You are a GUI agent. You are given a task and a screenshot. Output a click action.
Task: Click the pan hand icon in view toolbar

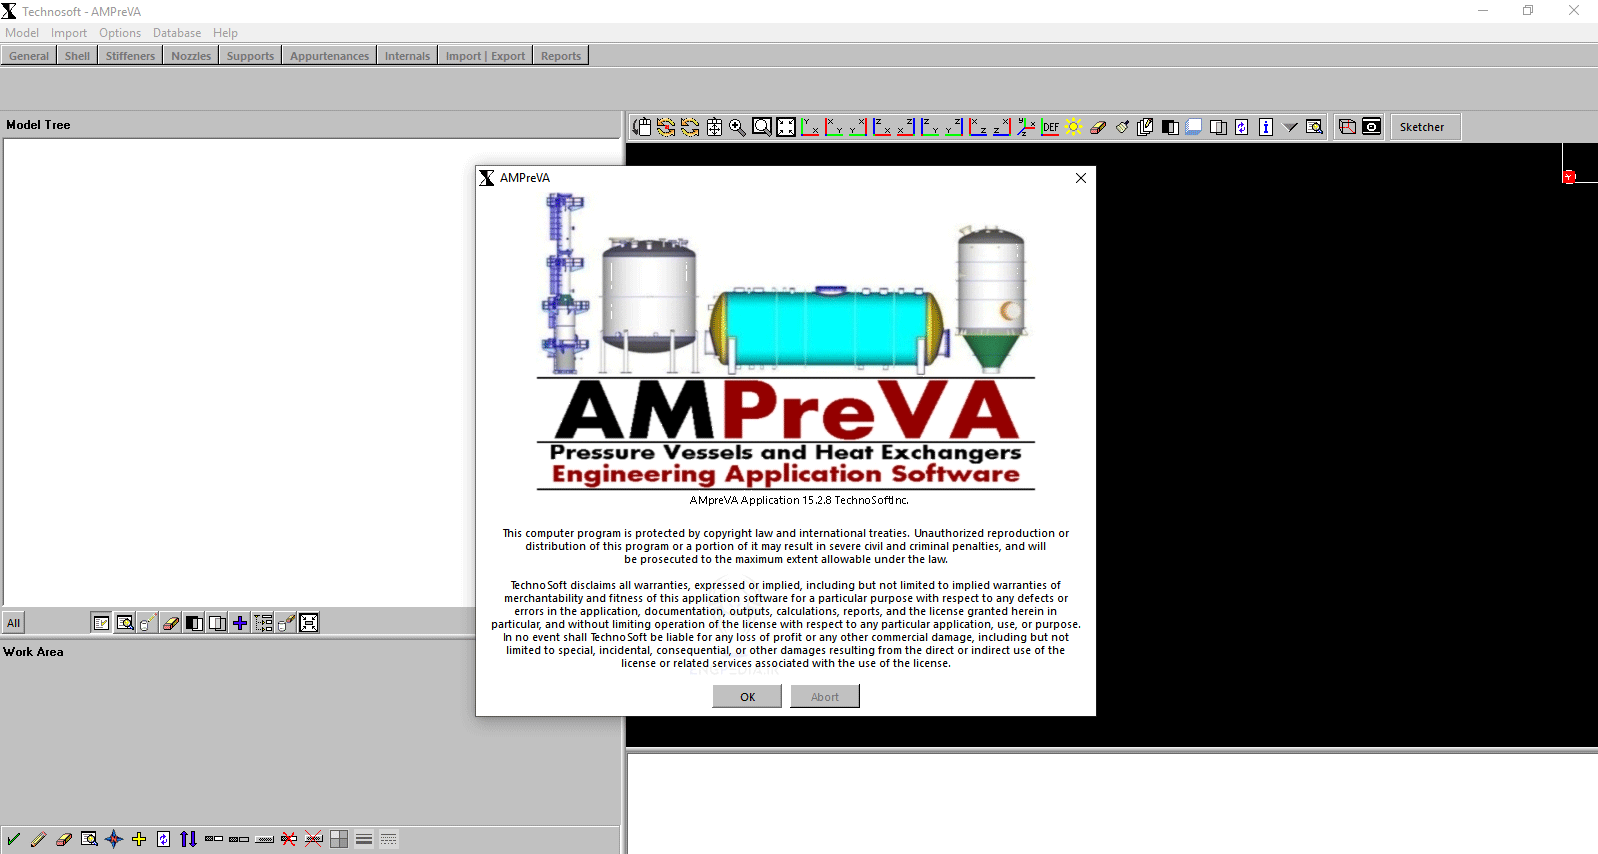pyautogui.click(x=642, y=127)
